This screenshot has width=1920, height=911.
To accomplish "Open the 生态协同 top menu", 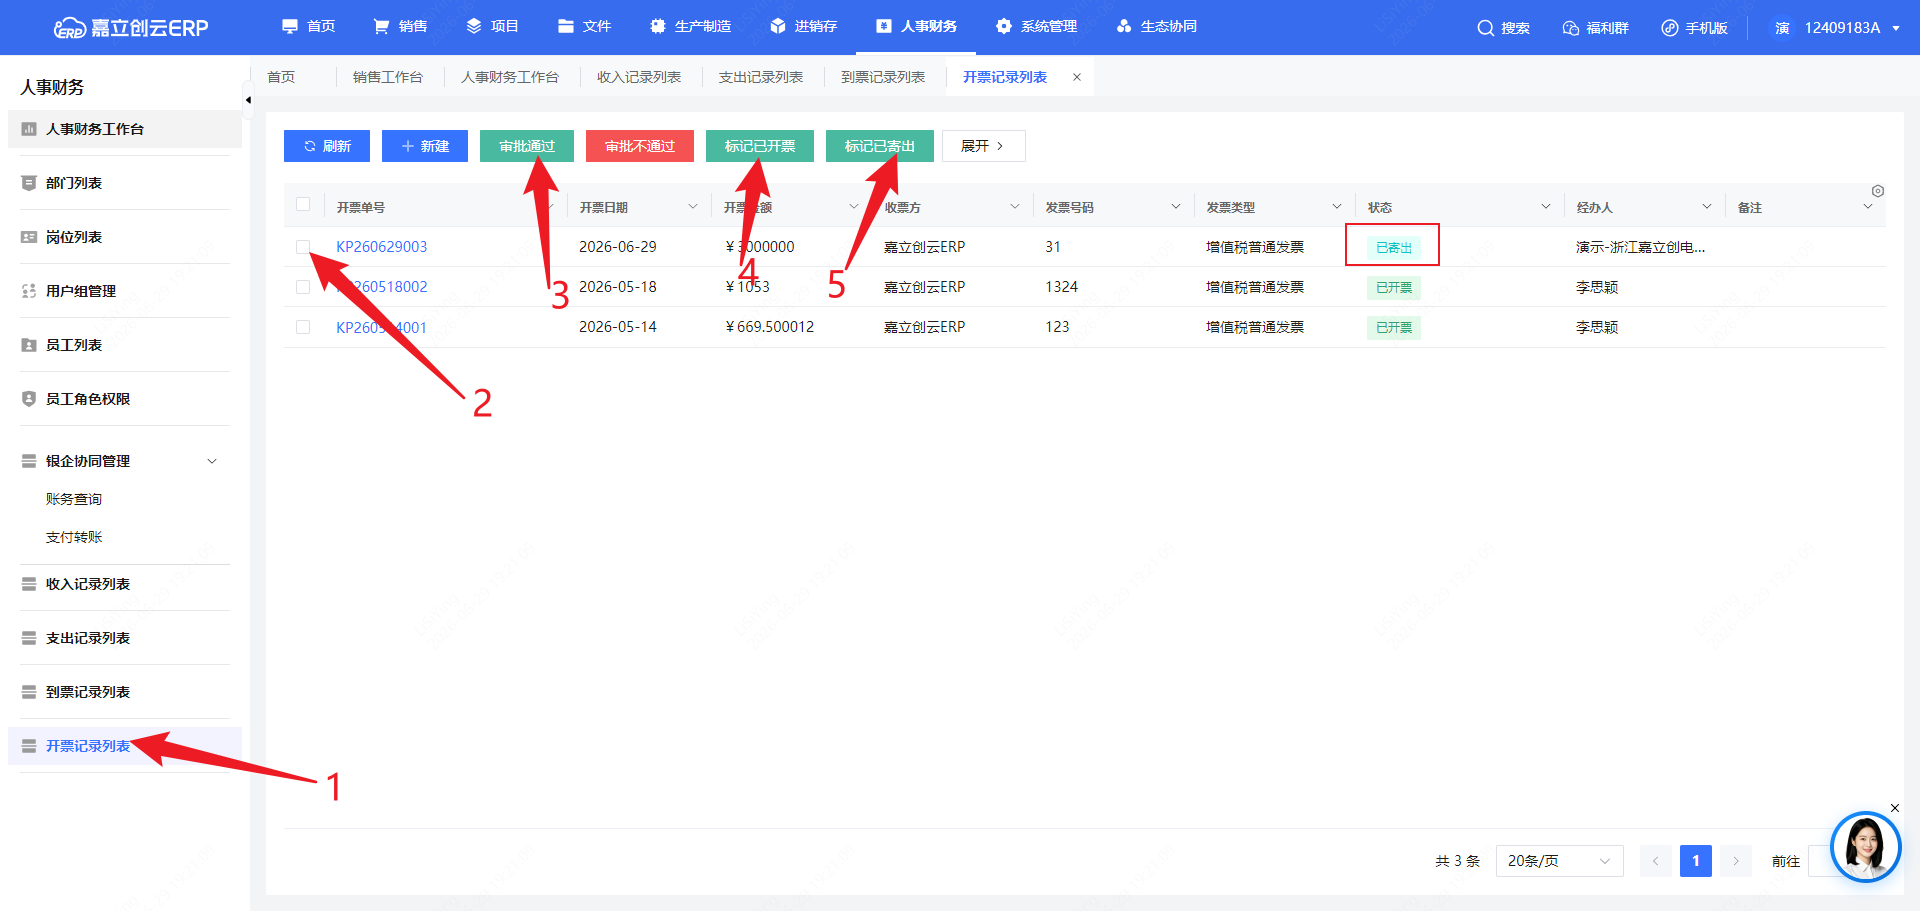I will click(1157, 27).
